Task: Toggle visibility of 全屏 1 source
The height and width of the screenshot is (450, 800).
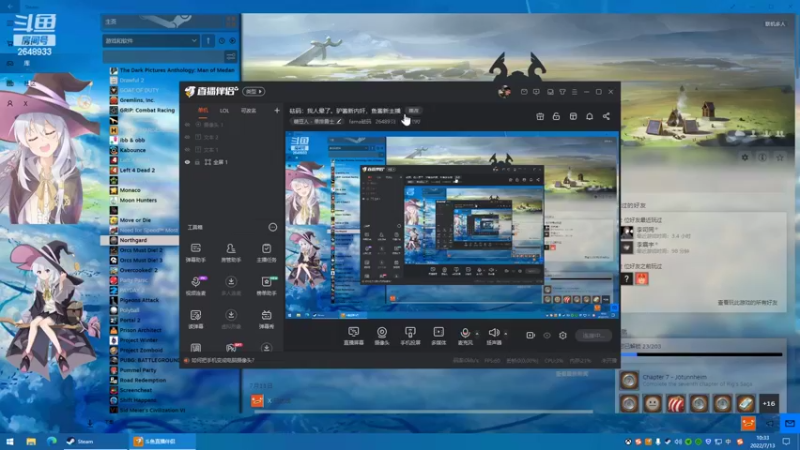Action: pyautogui.click(x=187, y=162)
